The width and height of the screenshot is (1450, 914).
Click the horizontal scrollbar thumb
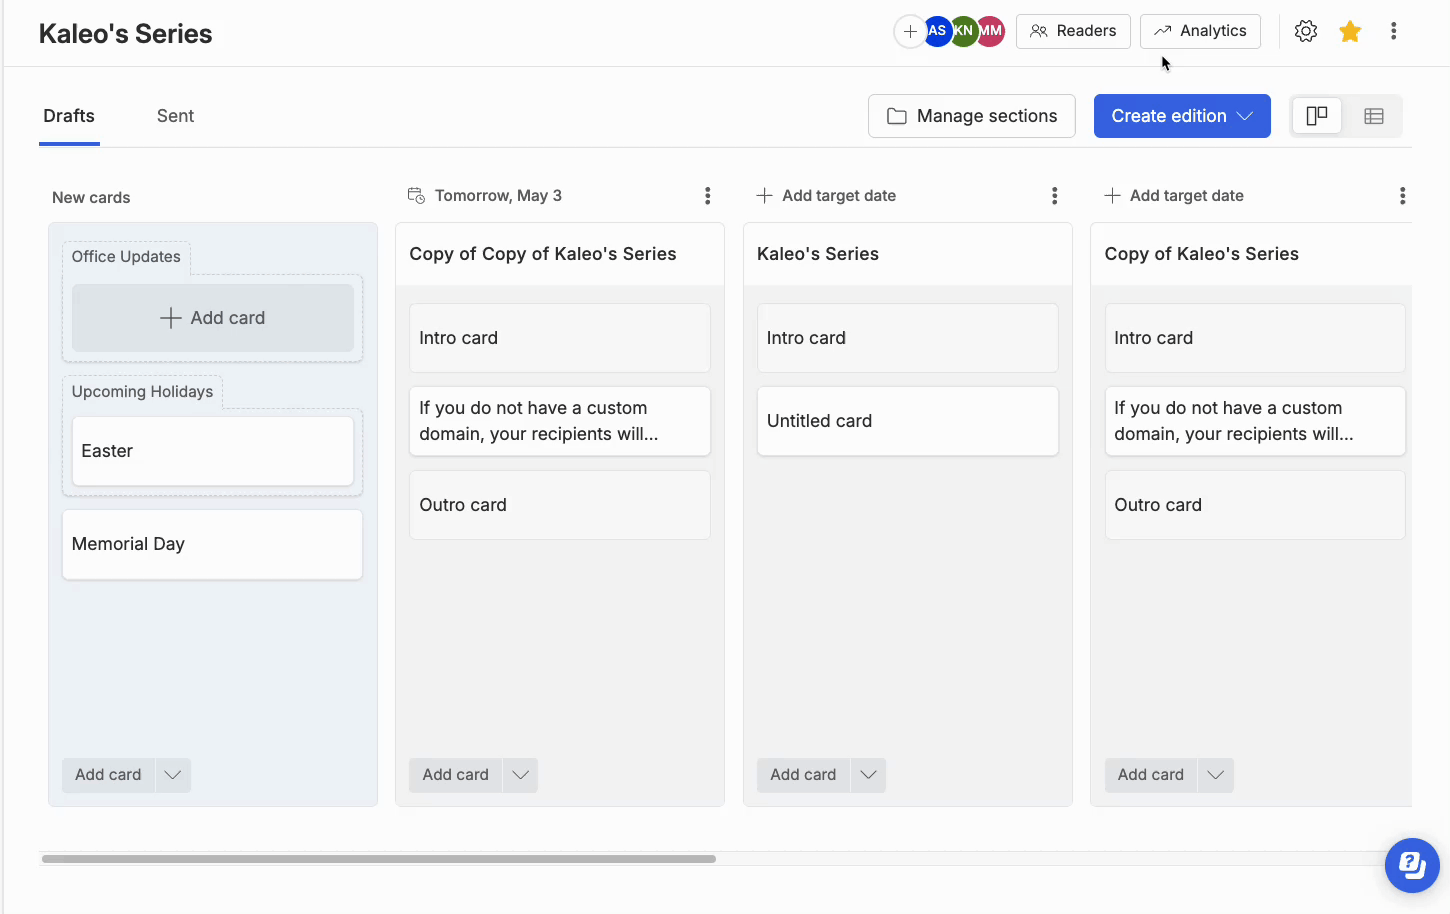coord(378,859)
